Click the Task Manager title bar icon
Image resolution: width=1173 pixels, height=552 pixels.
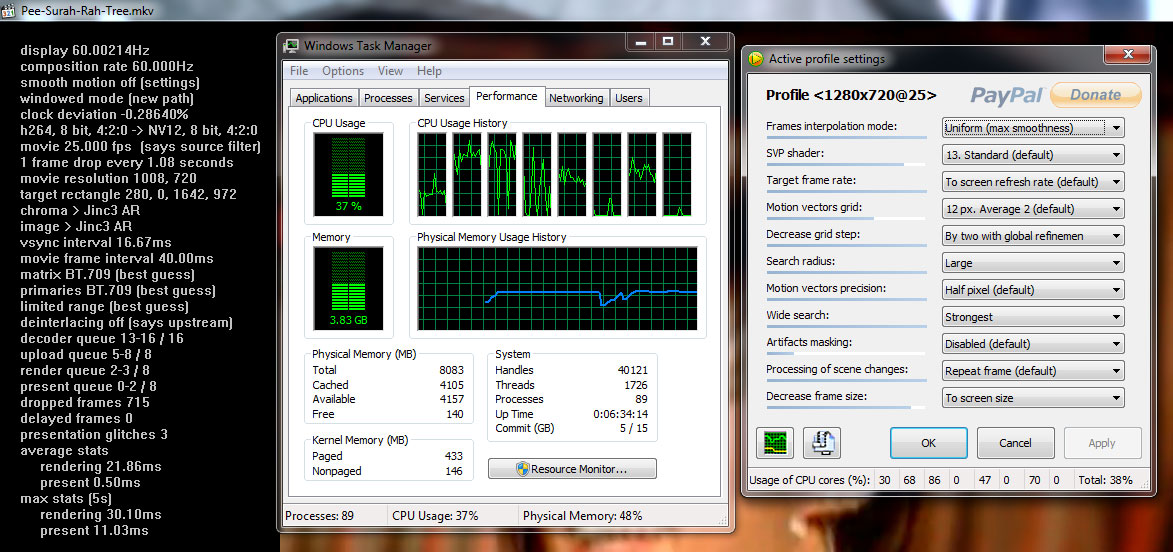click(x=292, y=46)
